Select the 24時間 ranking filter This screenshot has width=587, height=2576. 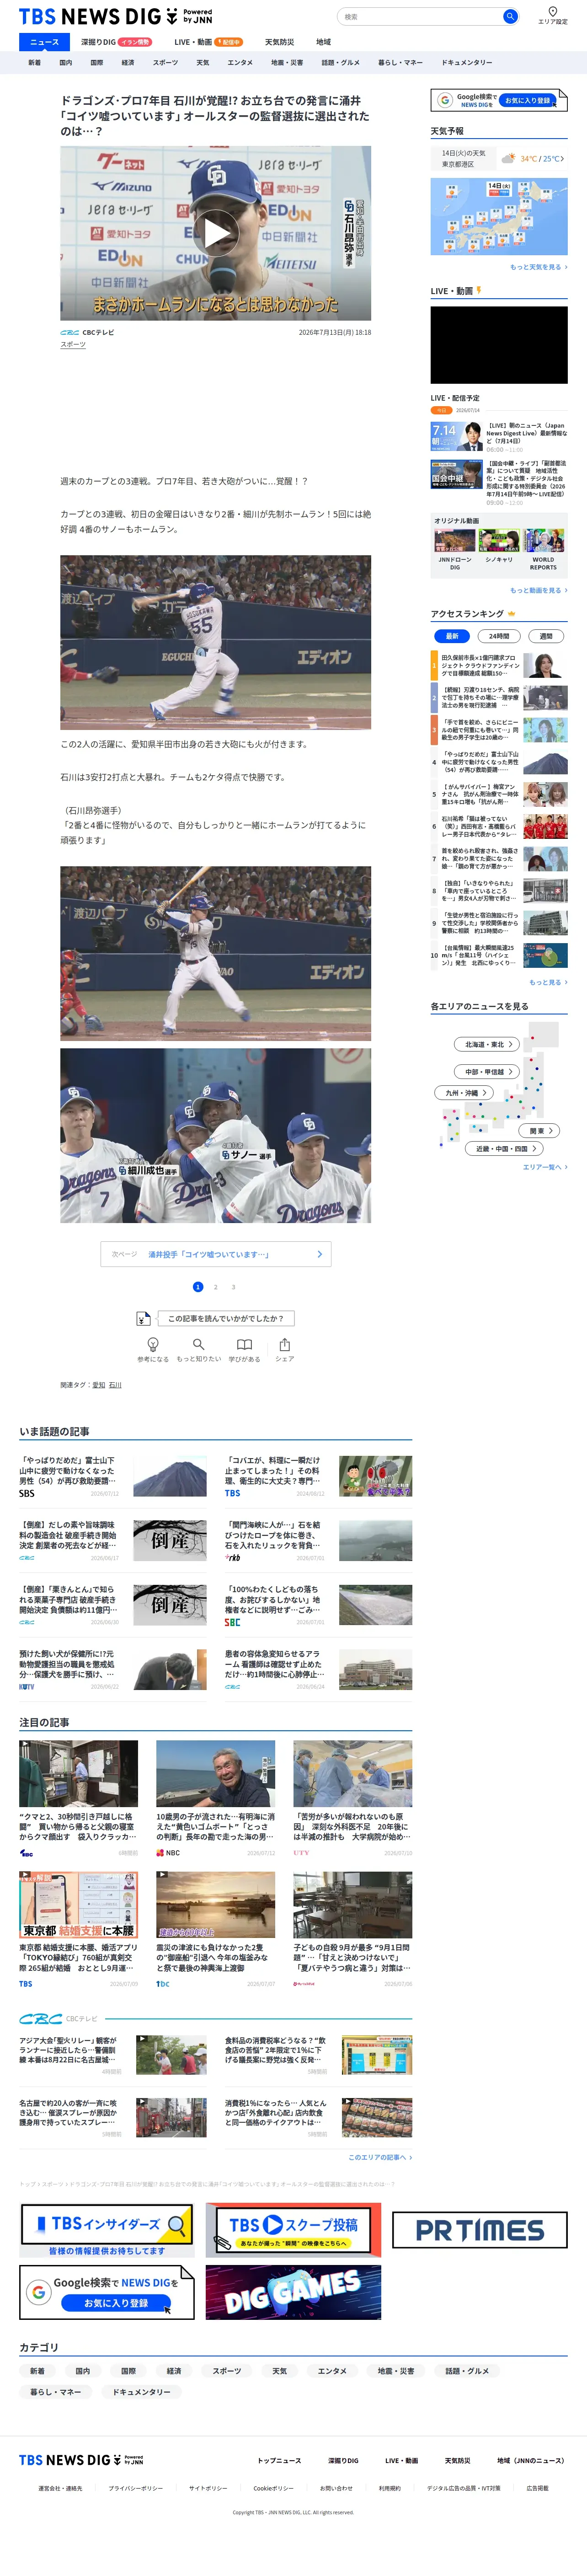(499, 636)
